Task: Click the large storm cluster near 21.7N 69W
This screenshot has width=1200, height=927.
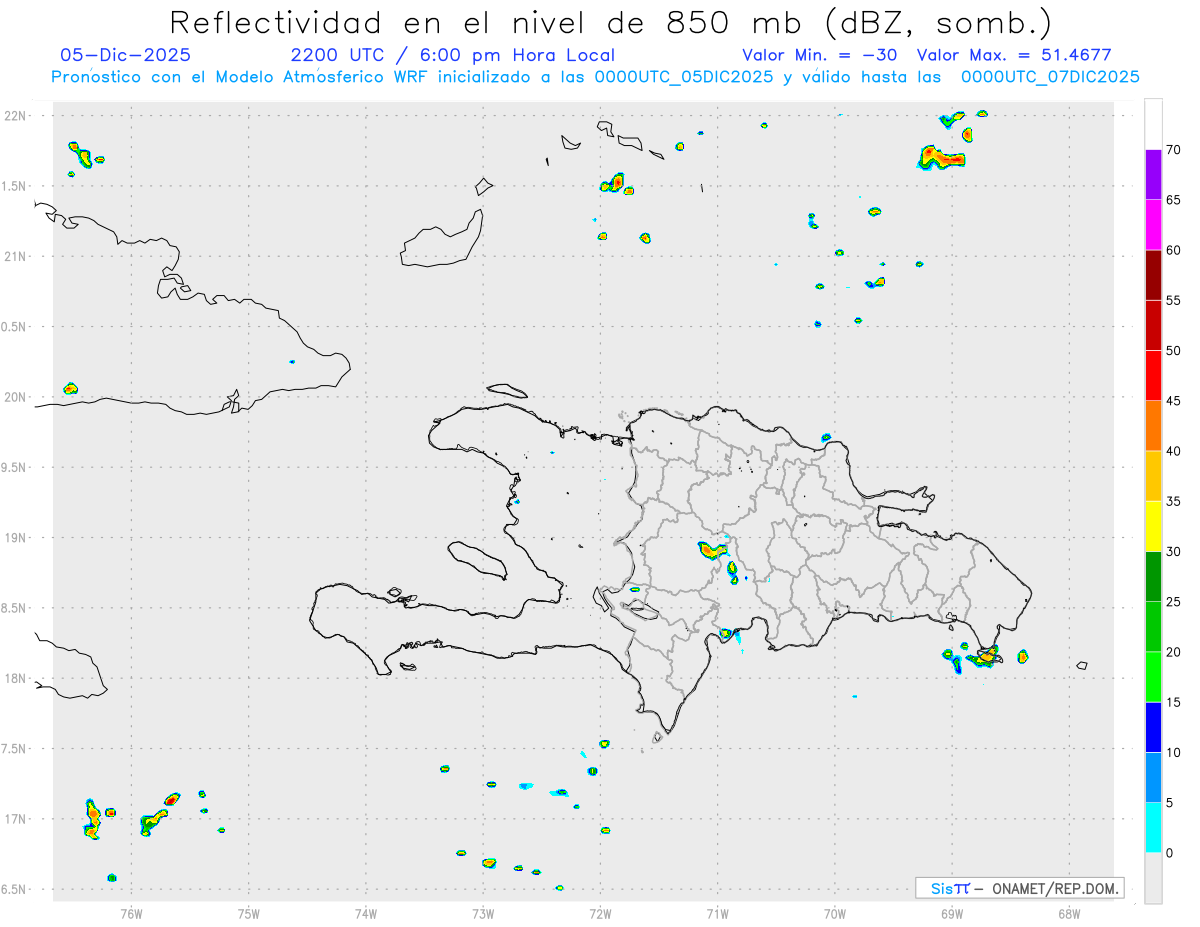Action: click(x=940, y=157)
